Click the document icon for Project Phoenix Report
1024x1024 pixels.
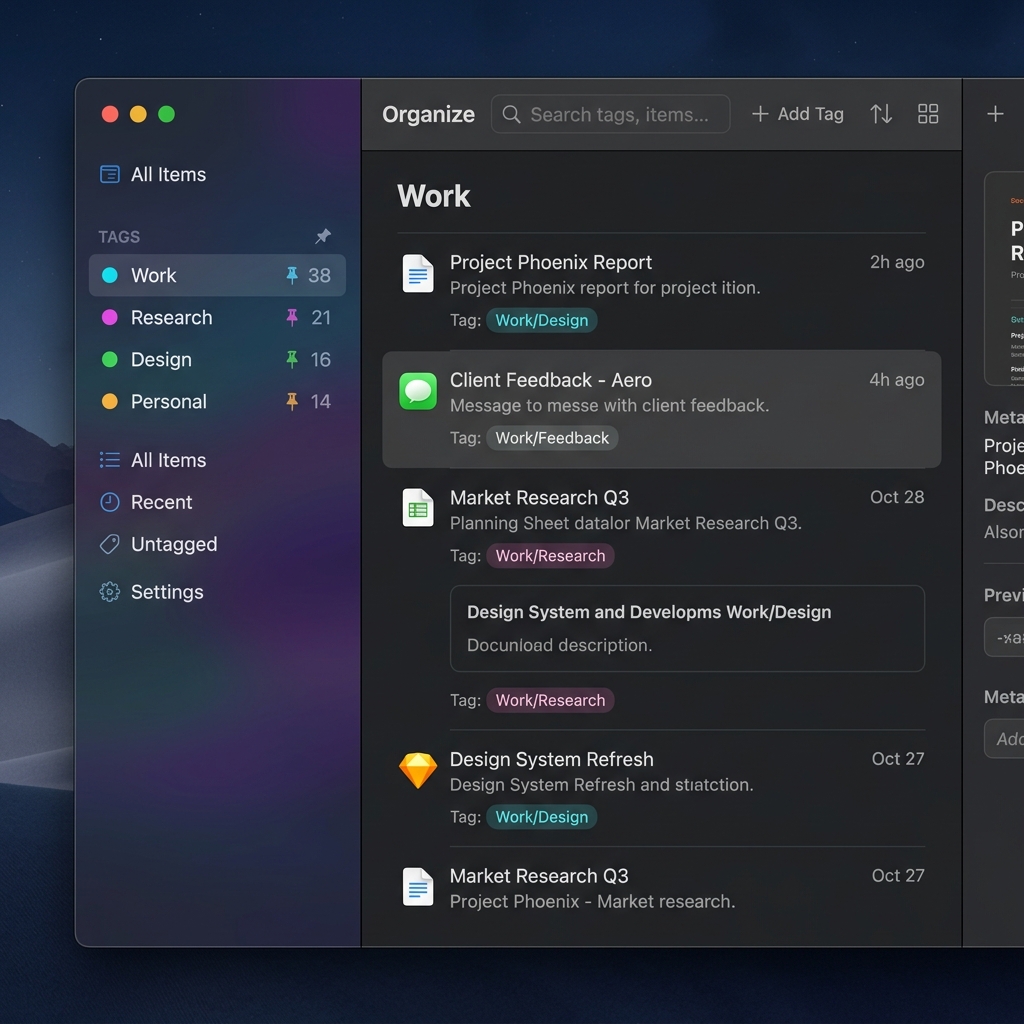coord(418,273)
